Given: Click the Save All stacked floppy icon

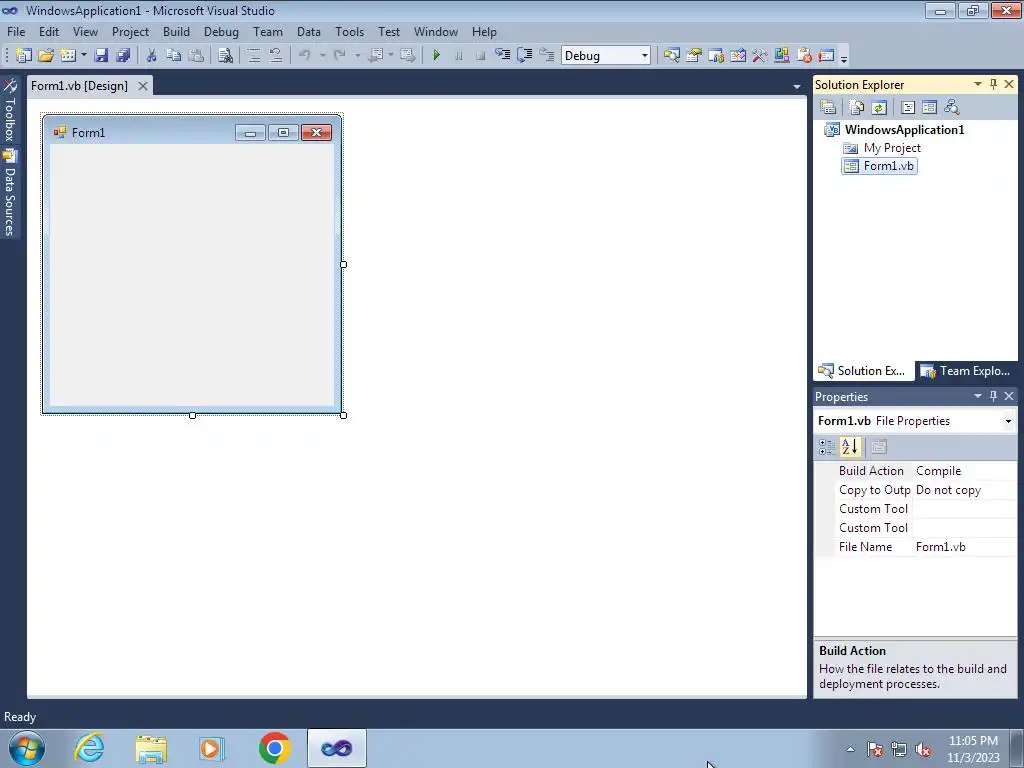Looking at the screenshot, I should tap(123, 56).
